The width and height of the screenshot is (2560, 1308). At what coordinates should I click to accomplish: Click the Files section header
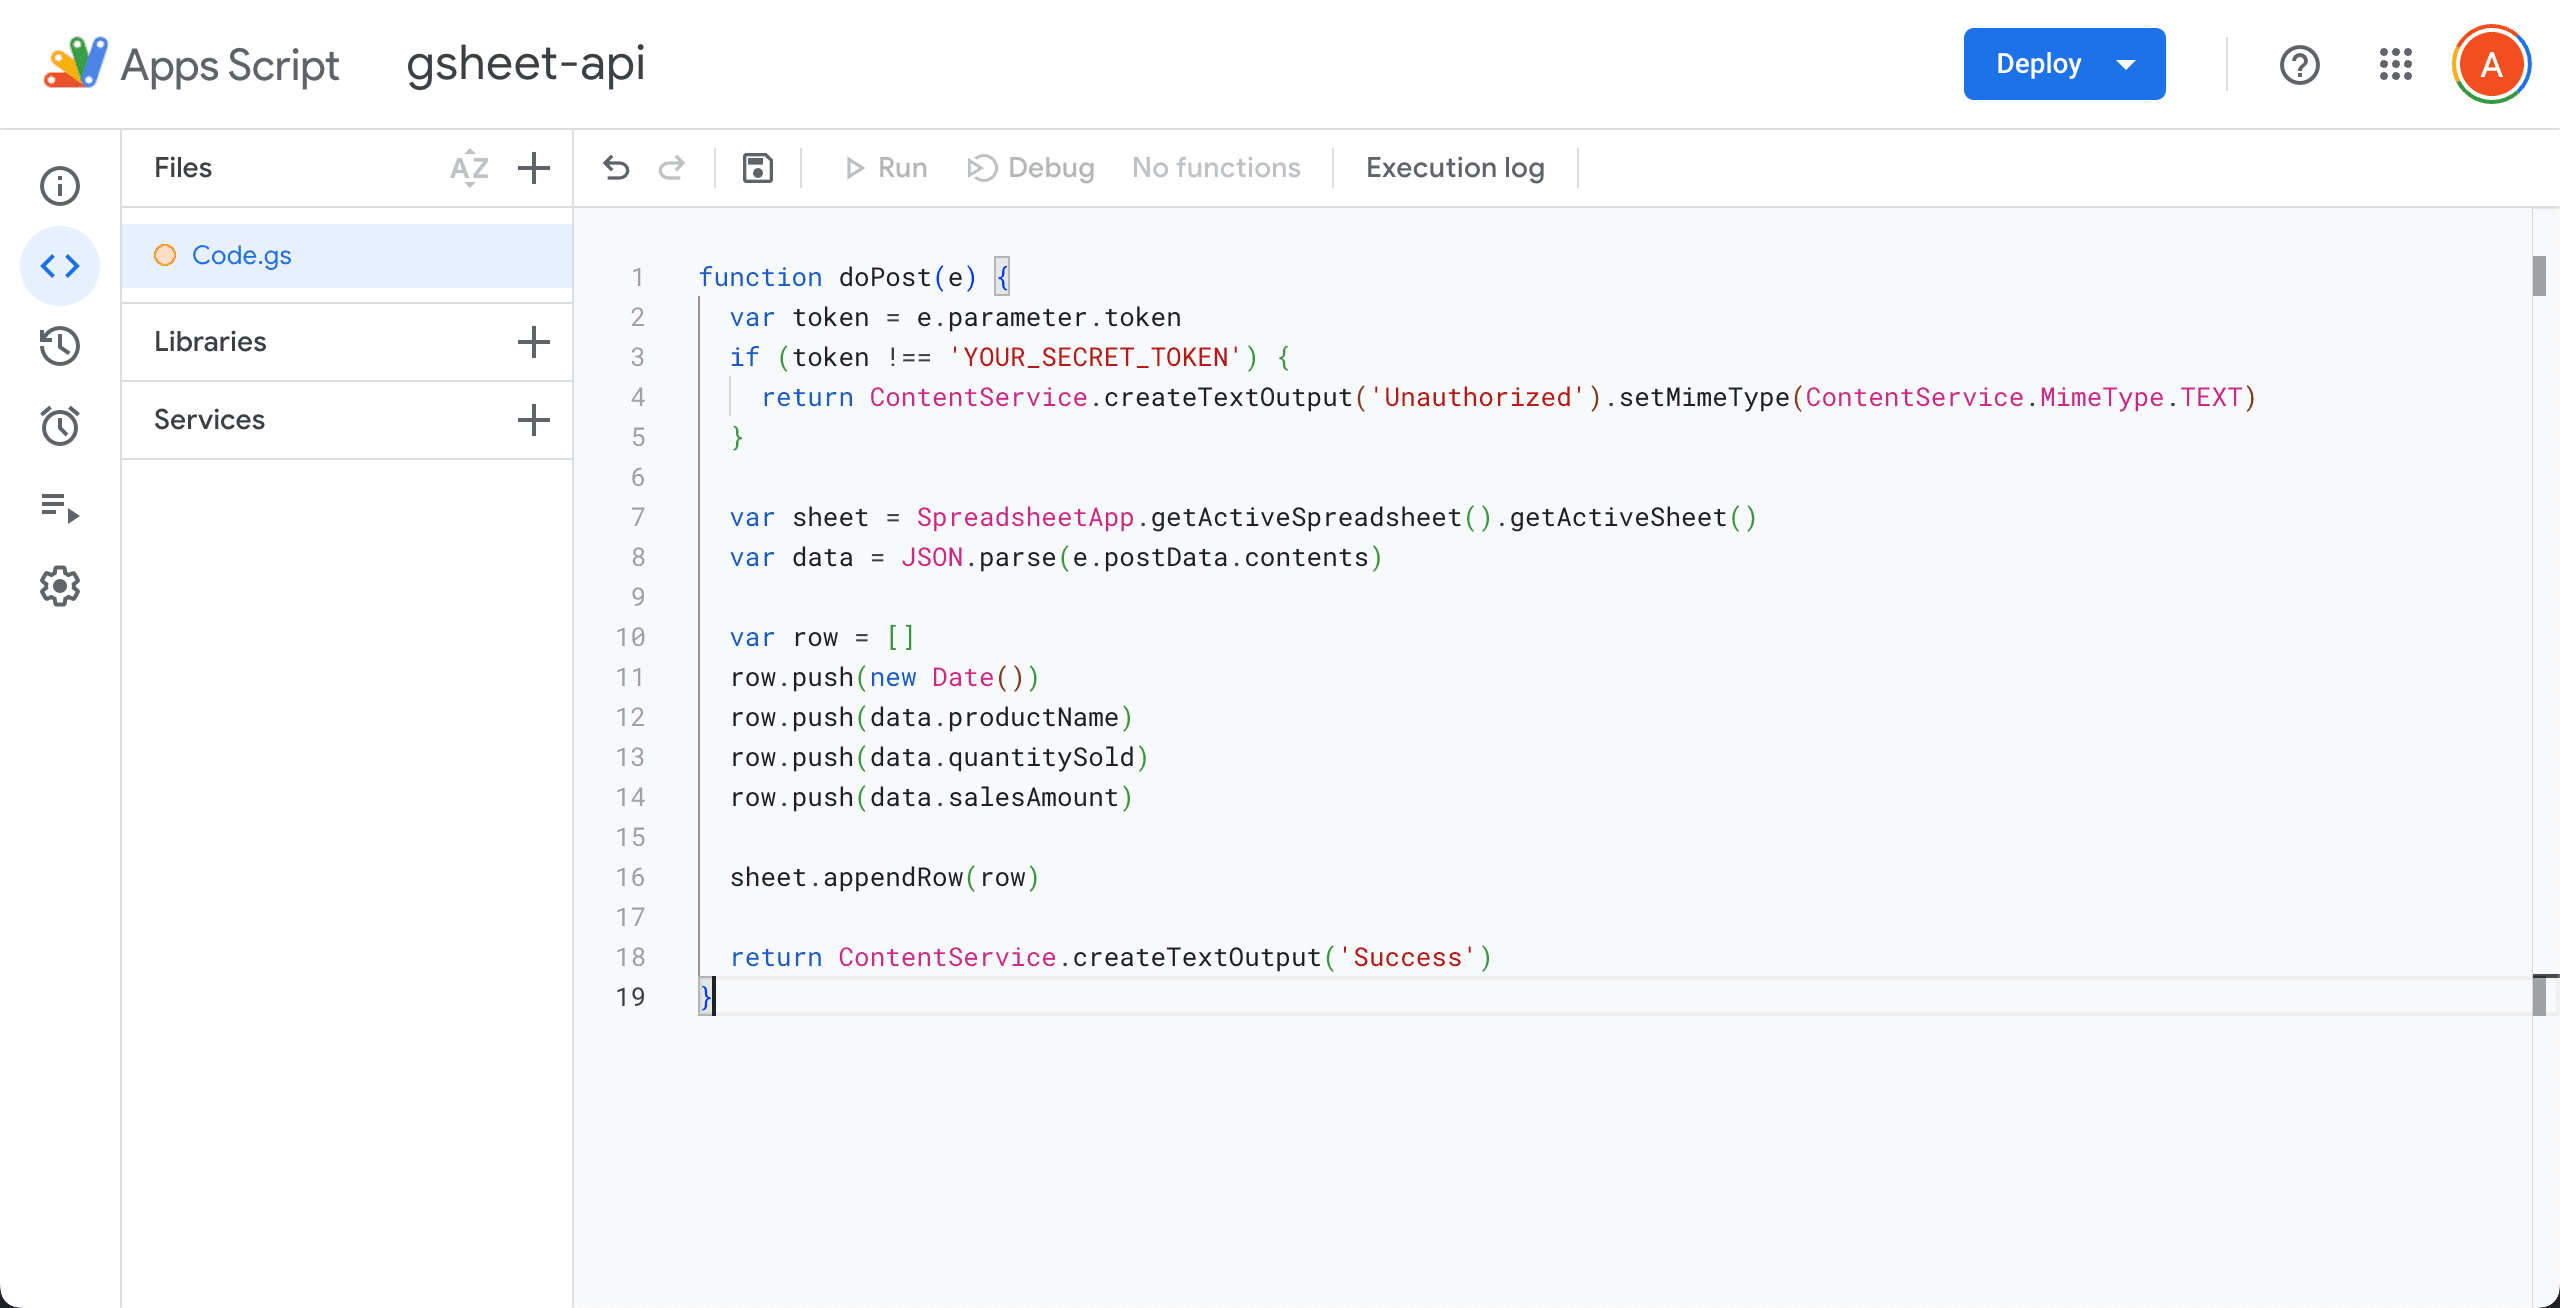point(183,168)
